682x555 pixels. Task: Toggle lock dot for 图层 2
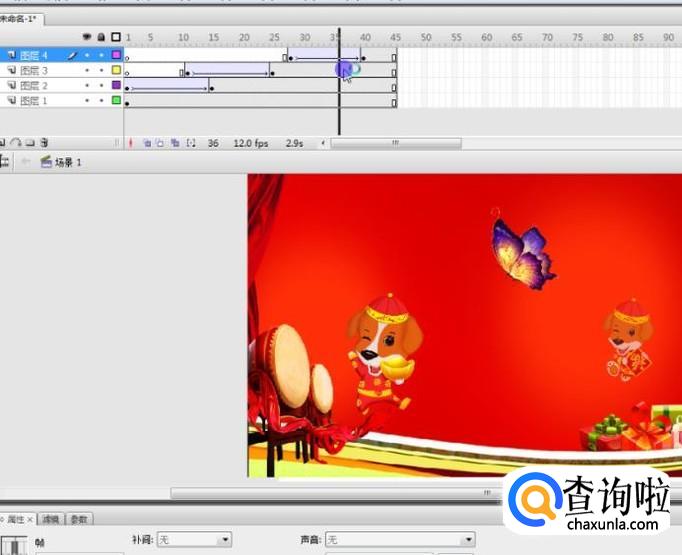[101, 86]
